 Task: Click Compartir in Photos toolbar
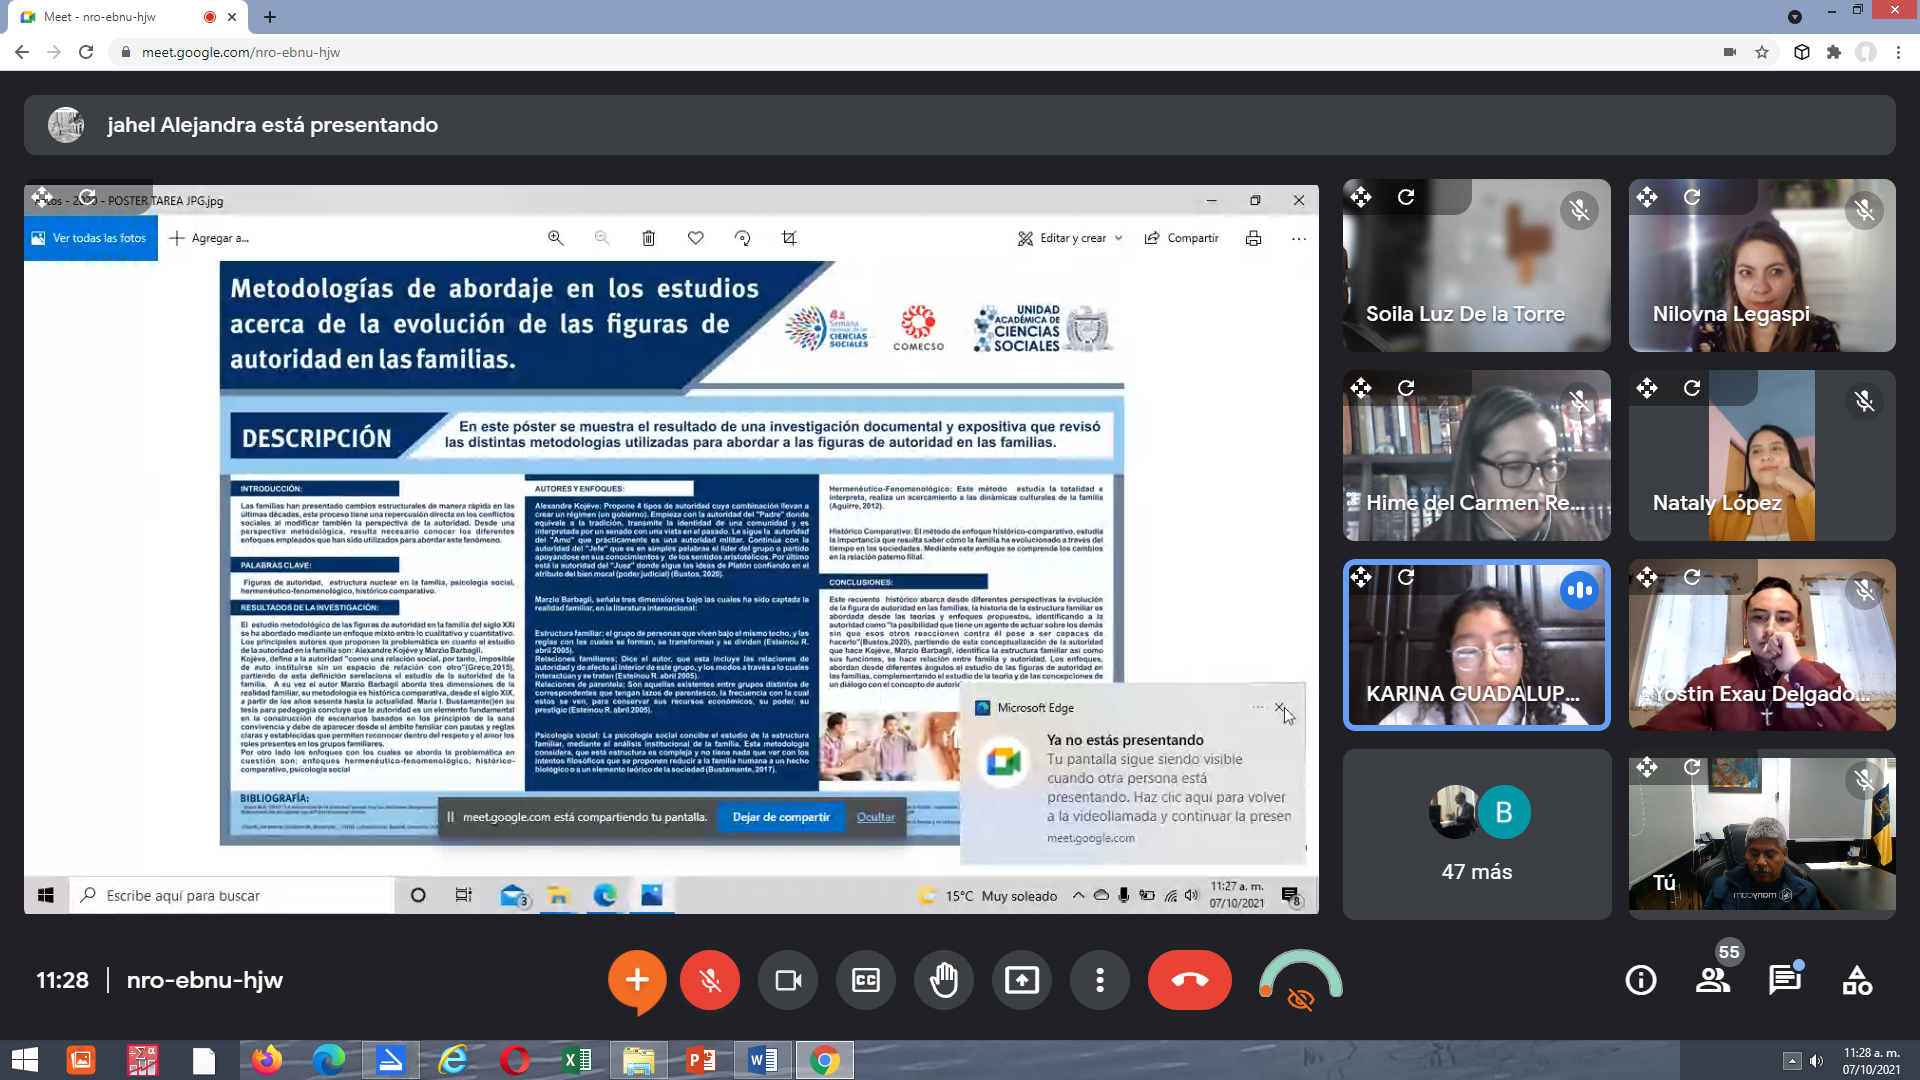click(x=1182, y=238)
